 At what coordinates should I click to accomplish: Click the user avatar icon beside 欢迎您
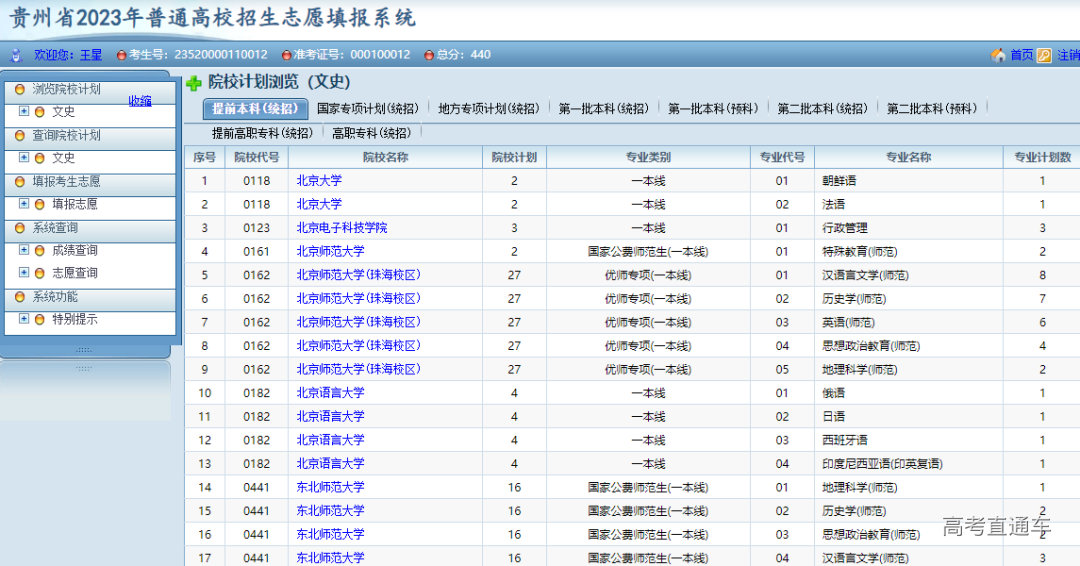16,55
